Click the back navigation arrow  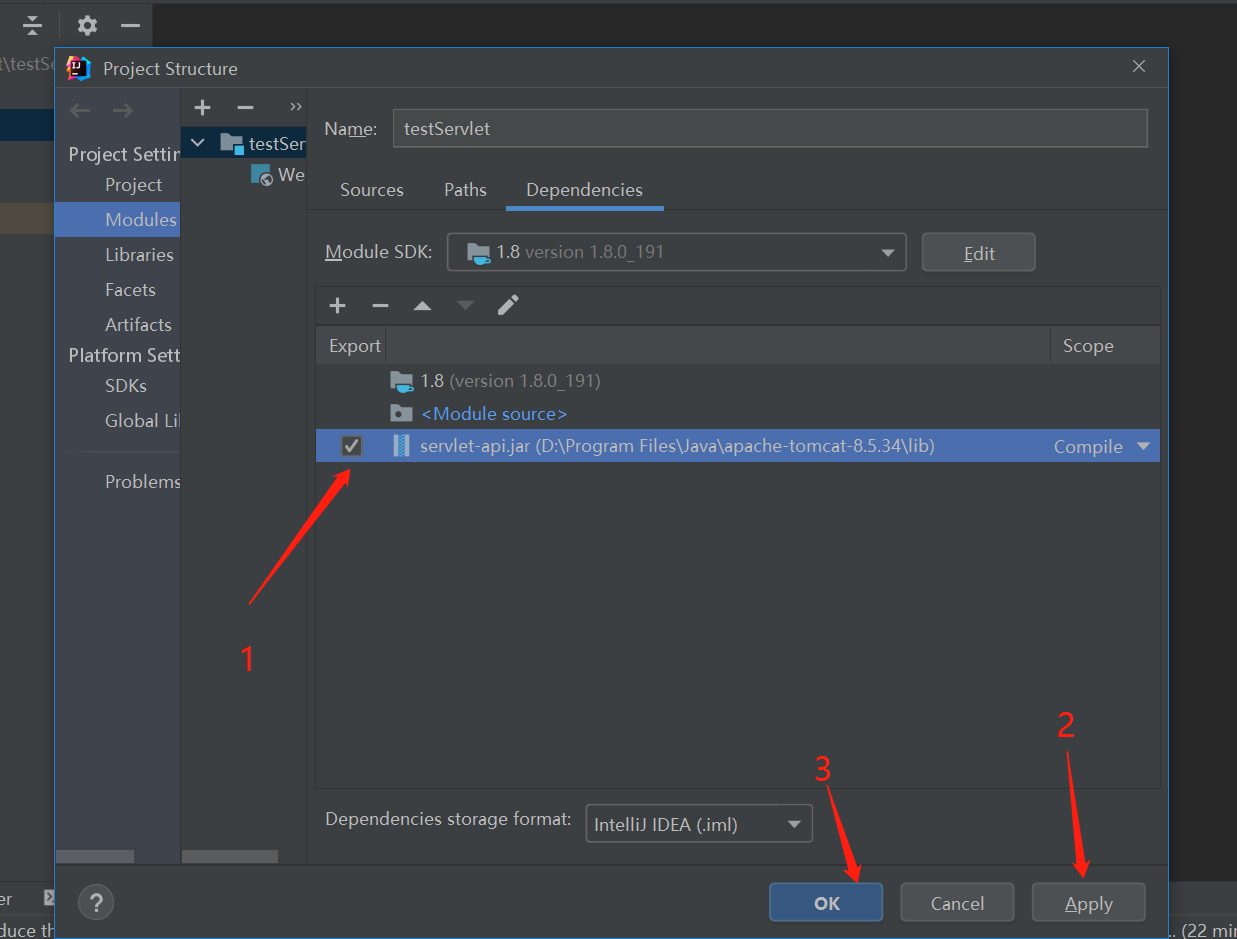coord(80,110)
